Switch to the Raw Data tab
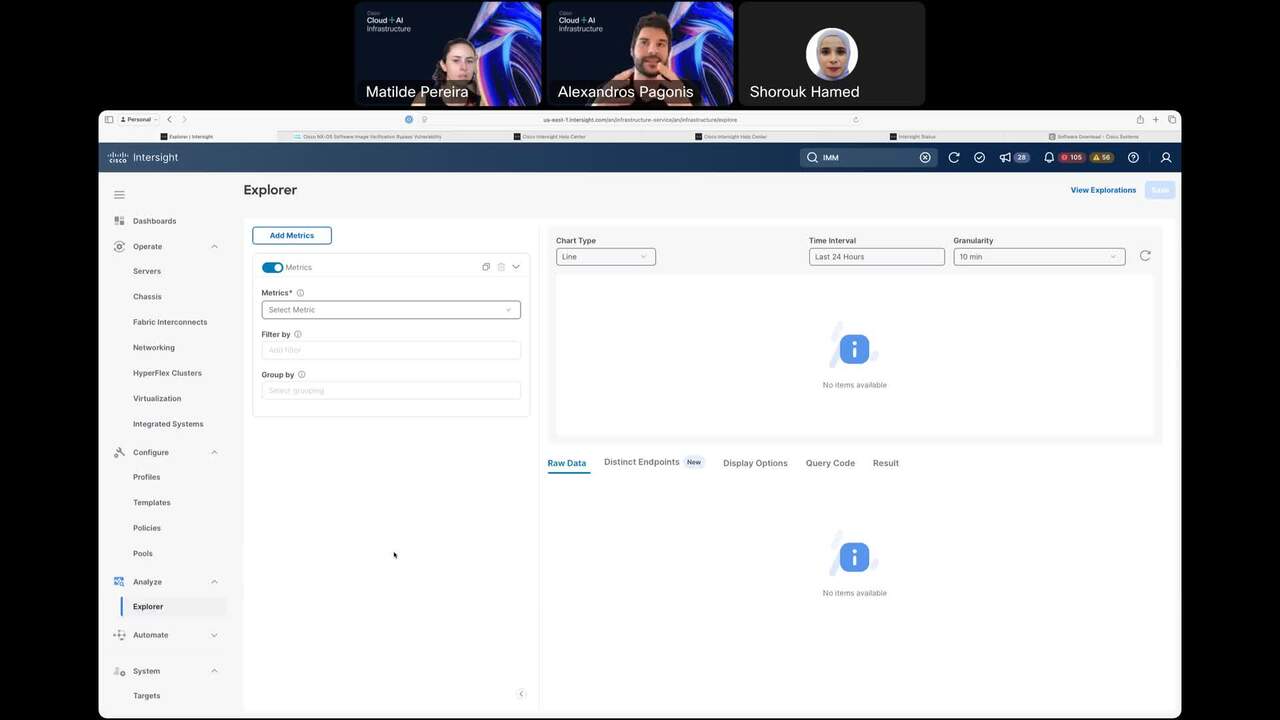This screenshot has height=720, width=1280. coord(567,463)
